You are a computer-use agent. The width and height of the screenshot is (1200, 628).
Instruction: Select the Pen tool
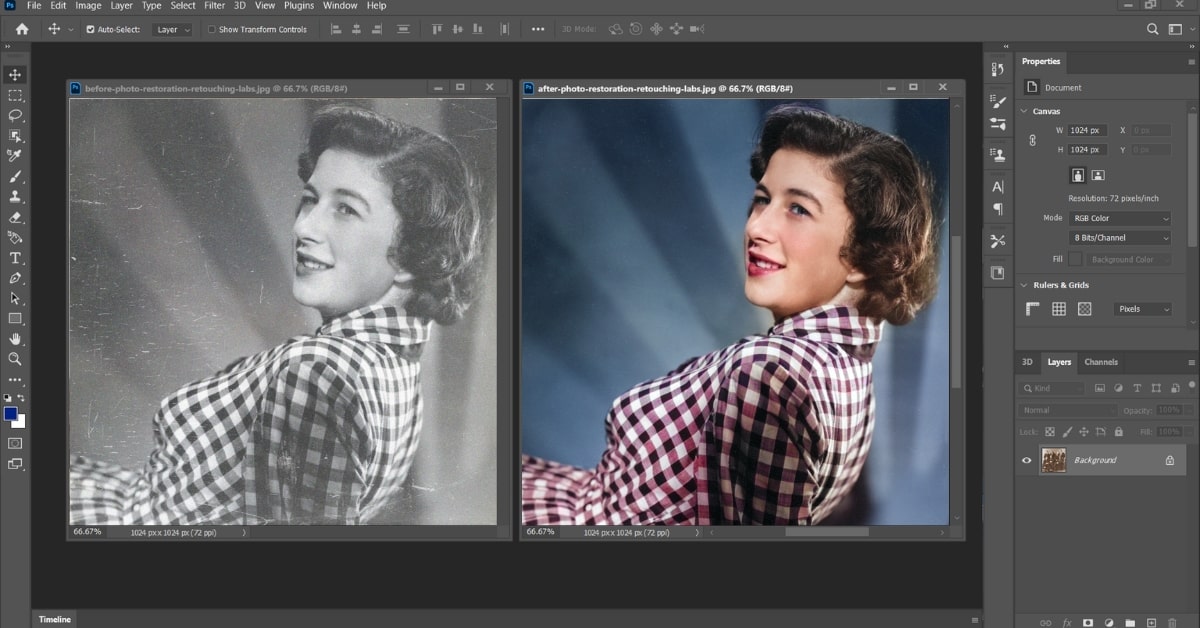tap(15, 278)
